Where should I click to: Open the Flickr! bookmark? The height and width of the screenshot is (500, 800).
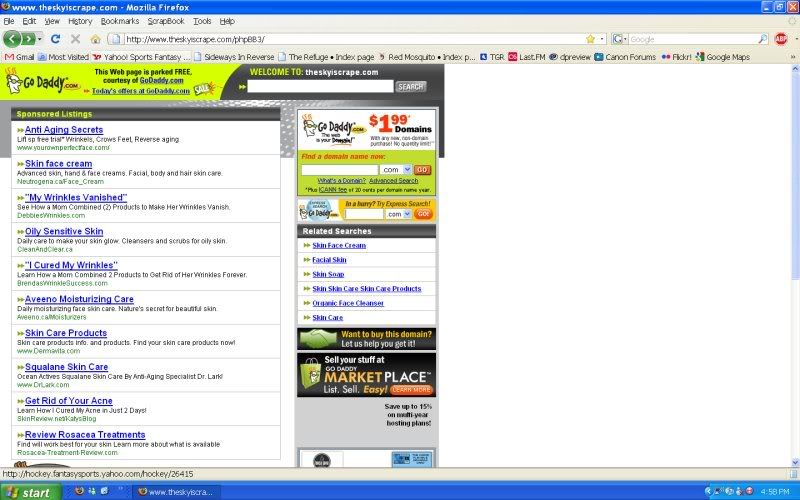[677, 57]
